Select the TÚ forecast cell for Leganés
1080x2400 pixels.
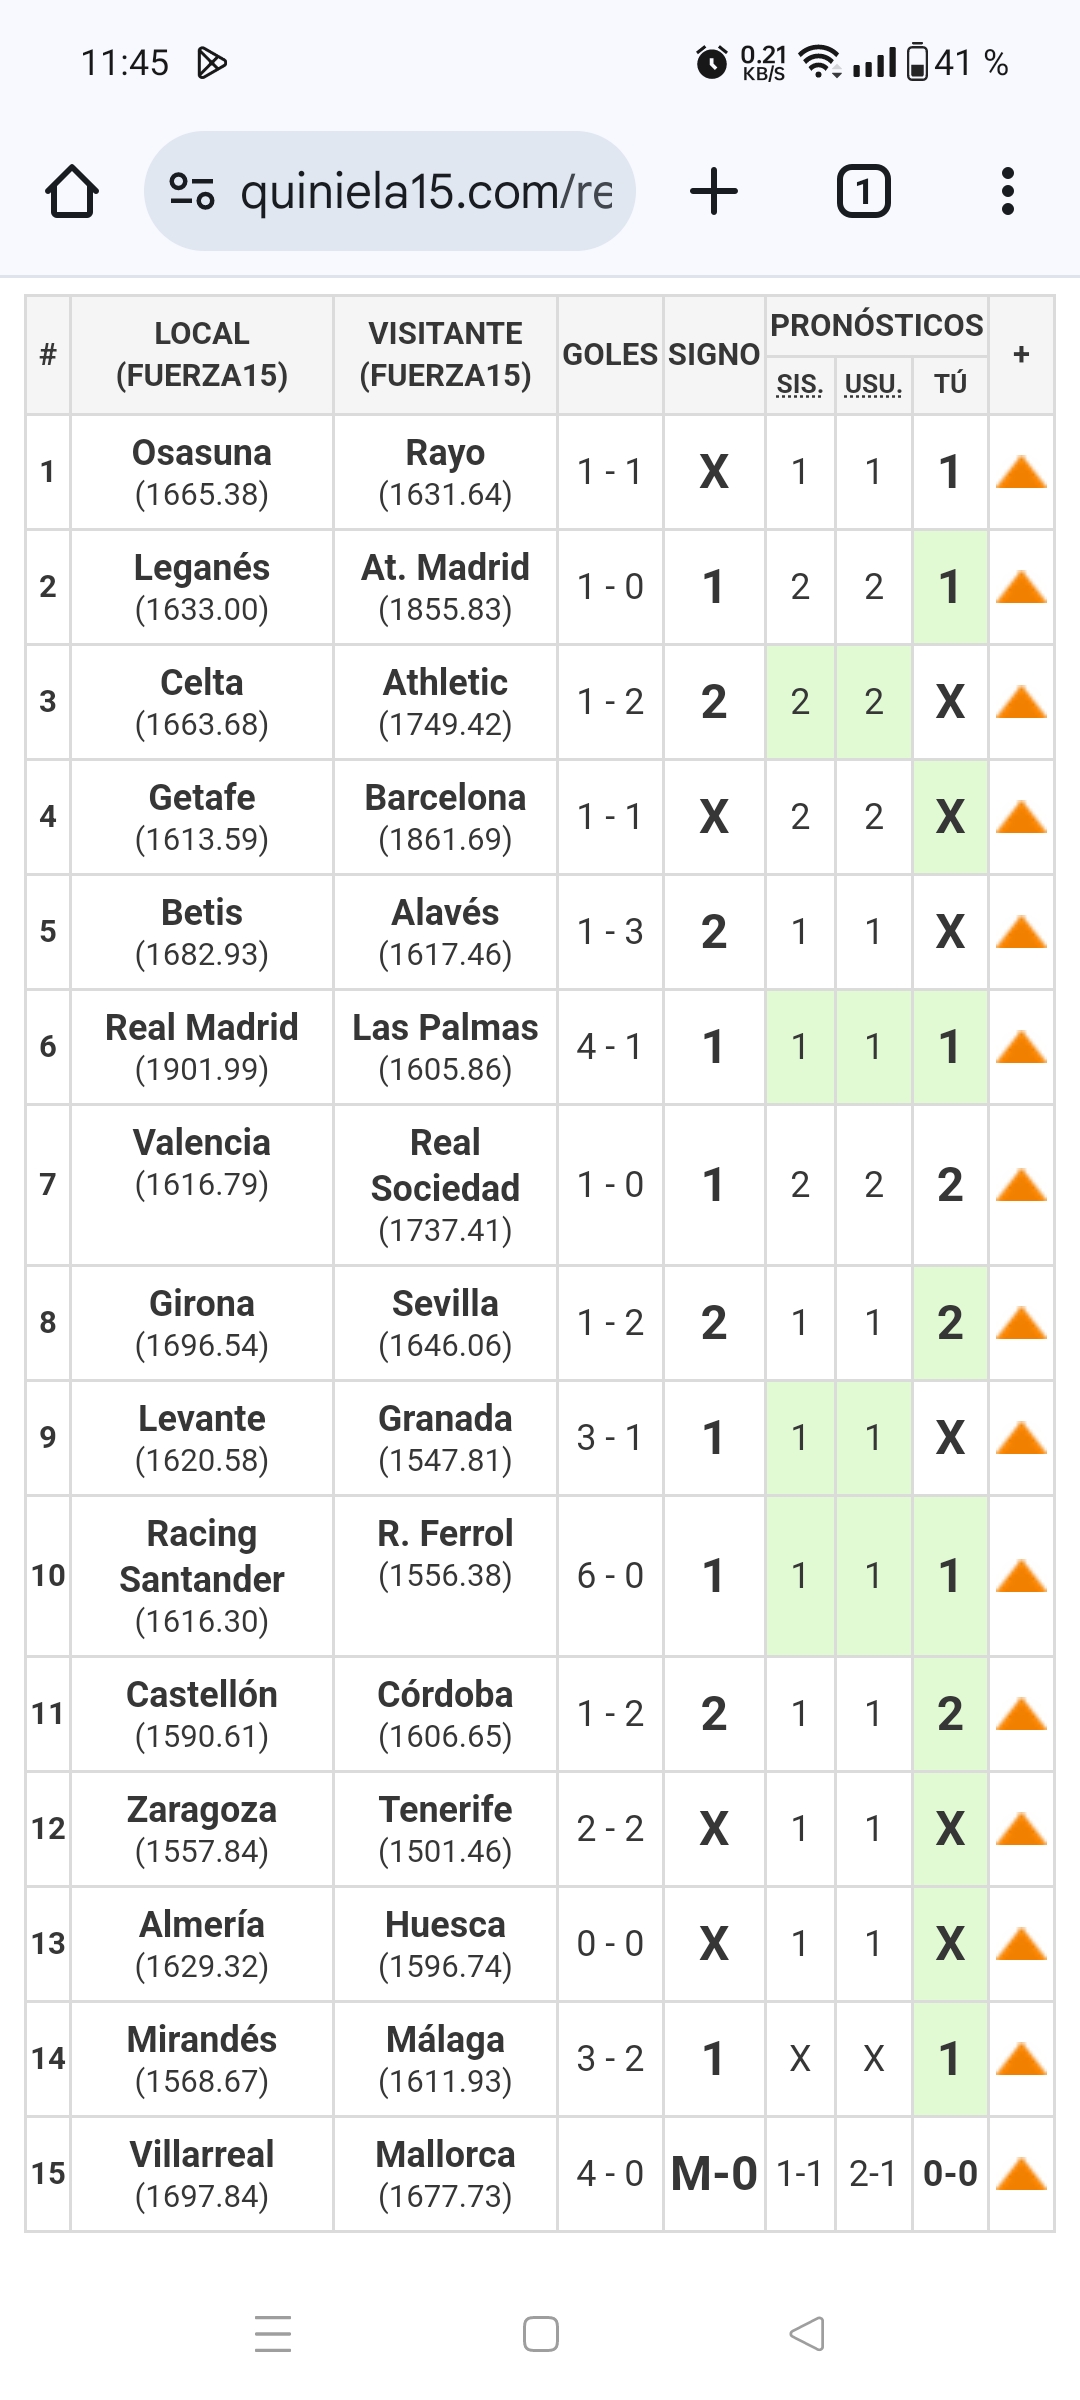[950, 587]
